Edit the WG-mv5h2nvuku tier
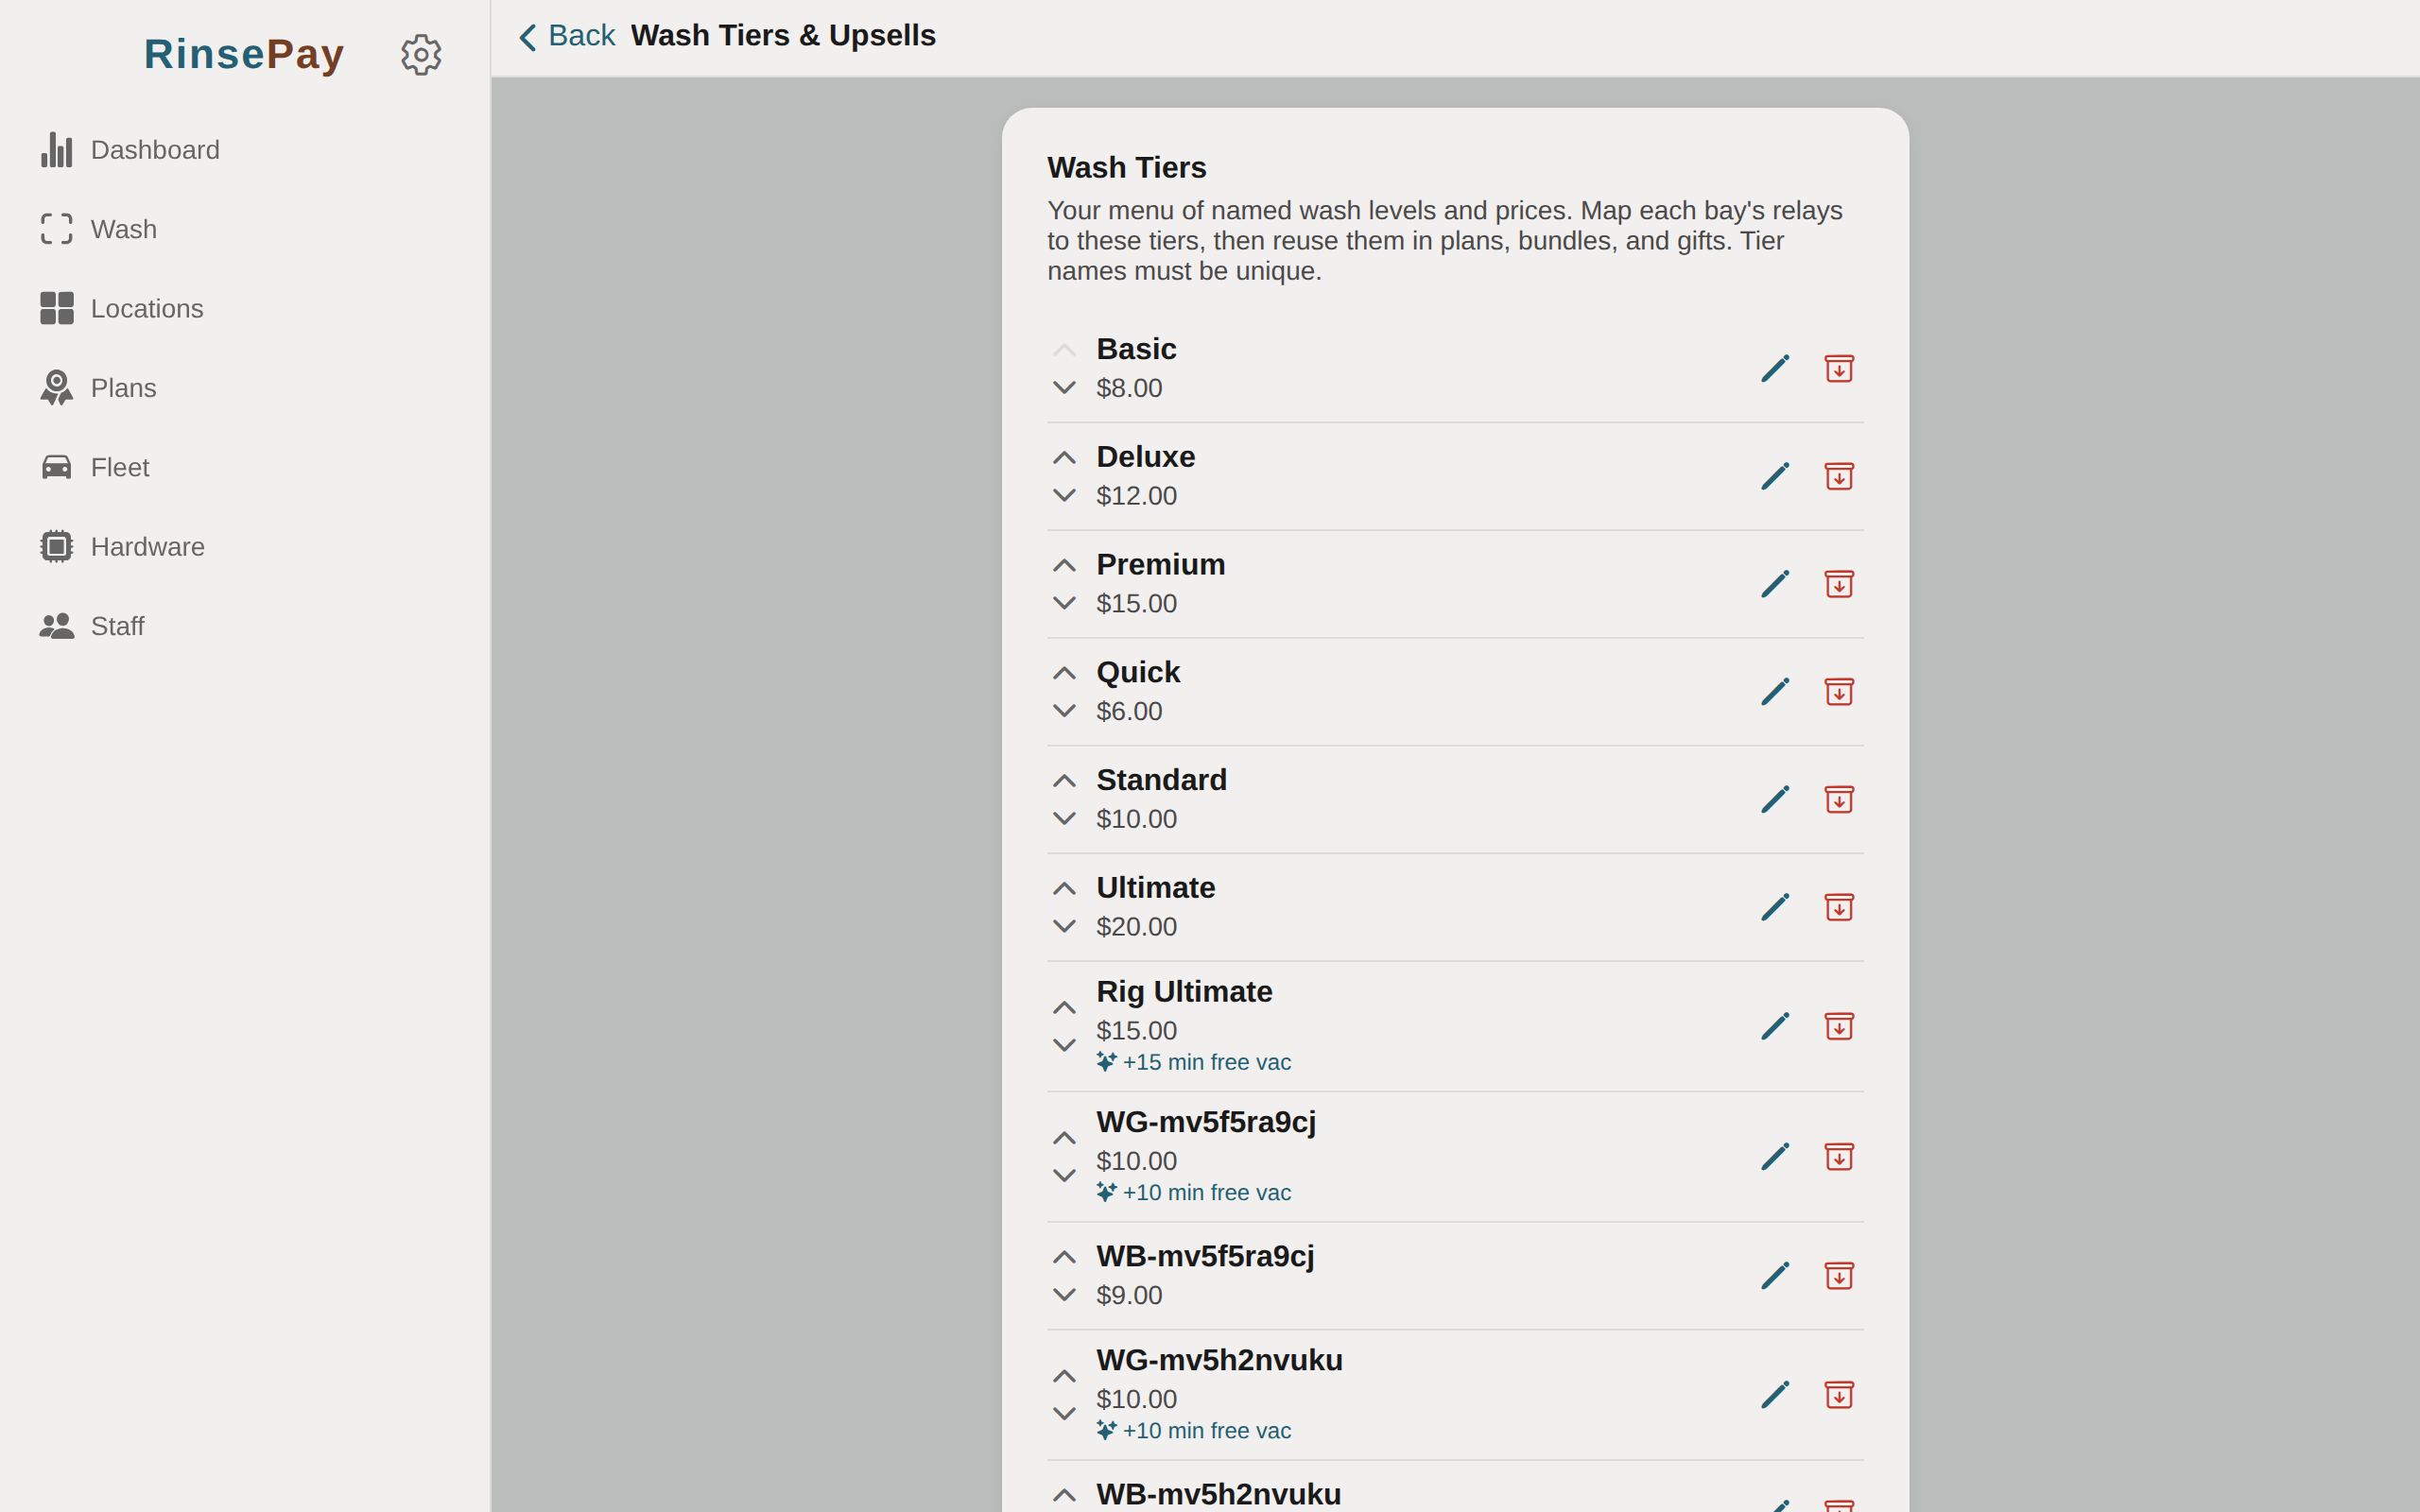 (1775, 1395)
